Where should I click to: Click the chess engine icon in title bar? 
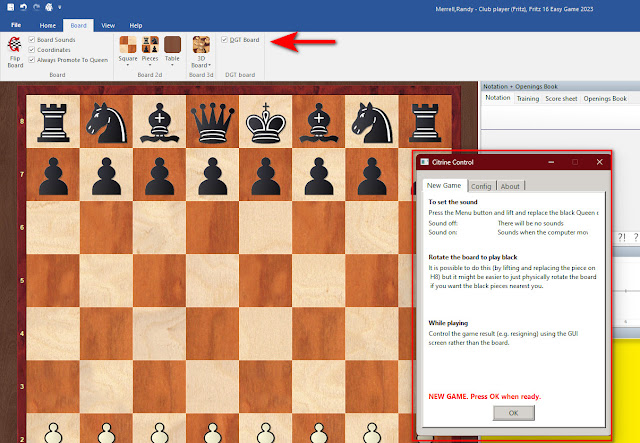(x=49, y=7)
